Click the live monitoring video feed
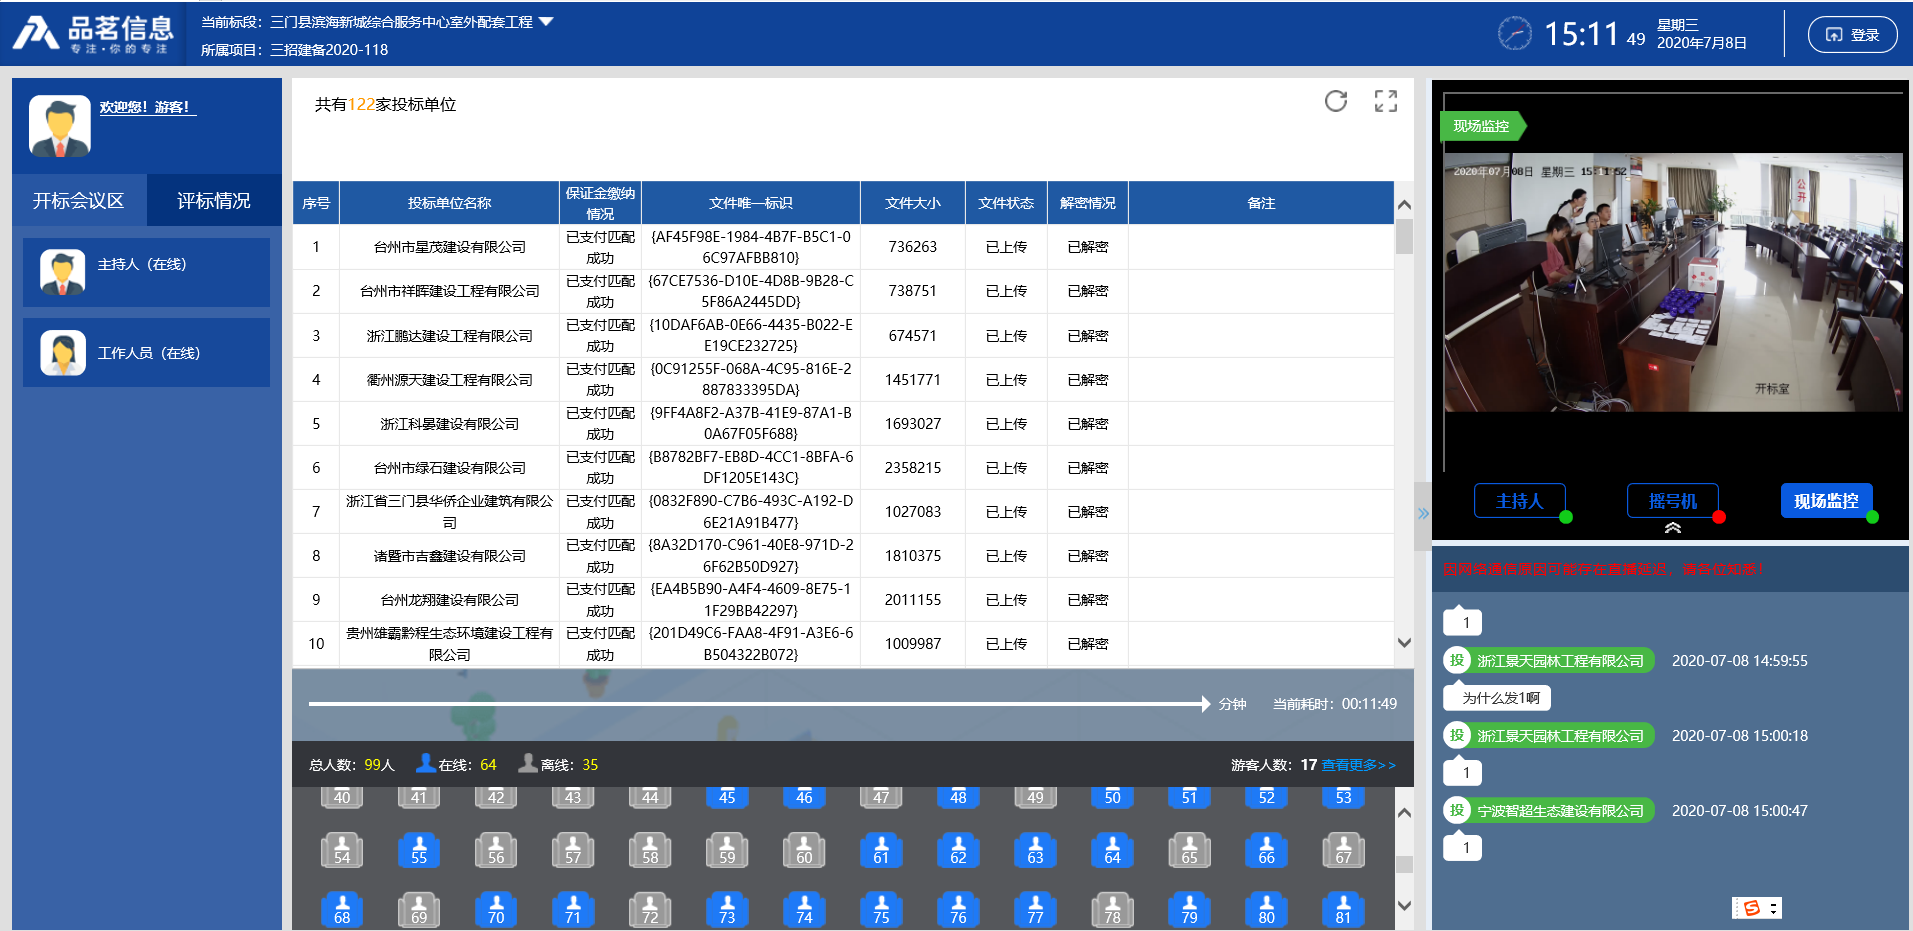 (1673, 282)
